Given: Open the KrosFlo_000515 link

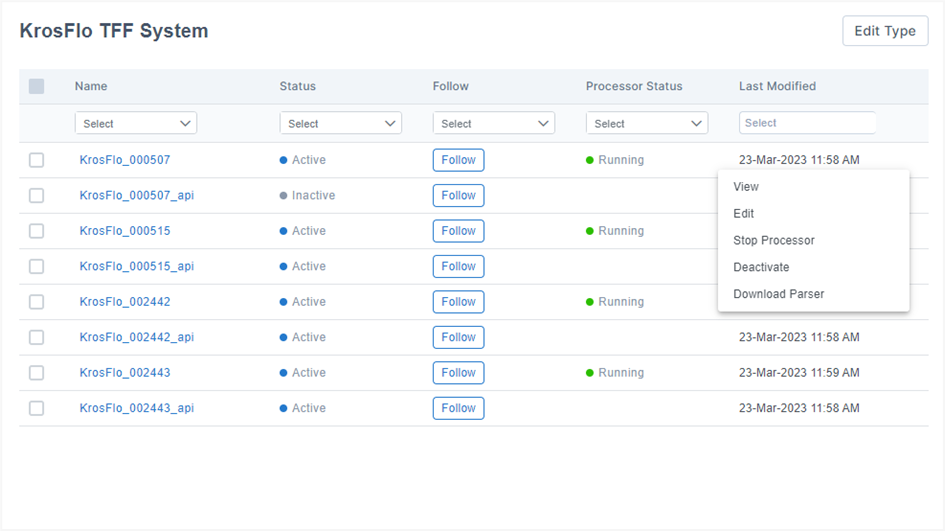Looking at the screenshot, I should point(125,231).
